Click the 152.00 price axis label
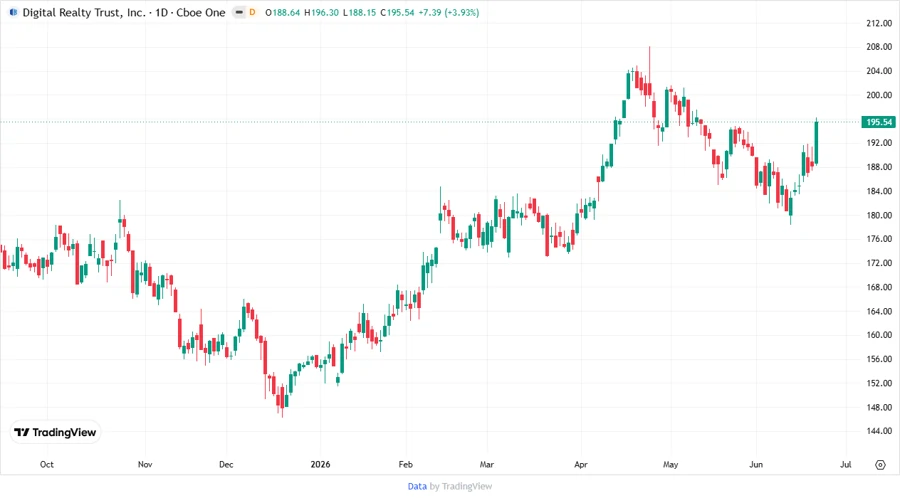 coord(879,383)
